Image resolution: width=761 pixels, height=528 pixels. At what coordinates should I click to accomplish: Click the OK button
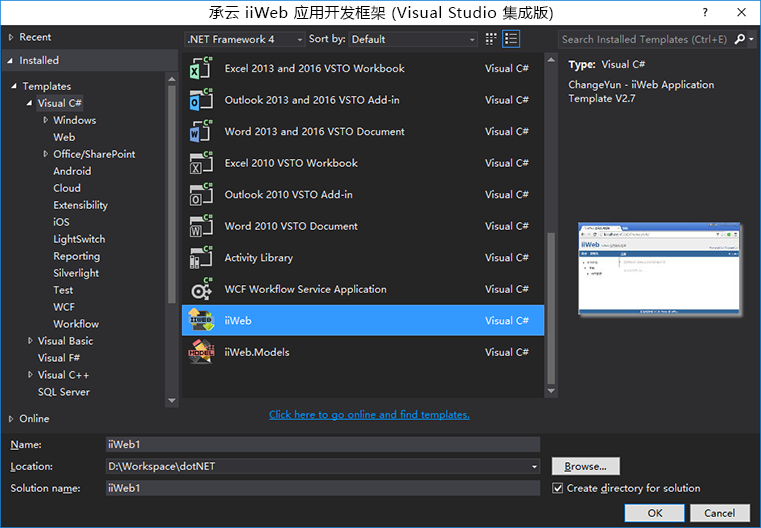click(x=654, y=513)
